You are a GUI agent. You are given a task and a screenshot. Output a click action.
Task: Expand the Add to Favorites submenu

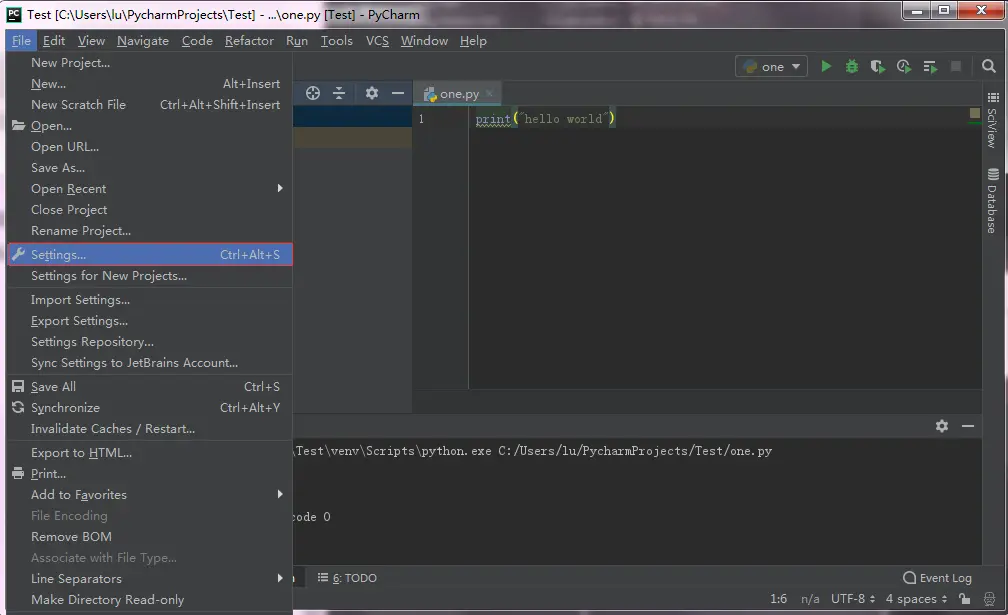[149, 494]
